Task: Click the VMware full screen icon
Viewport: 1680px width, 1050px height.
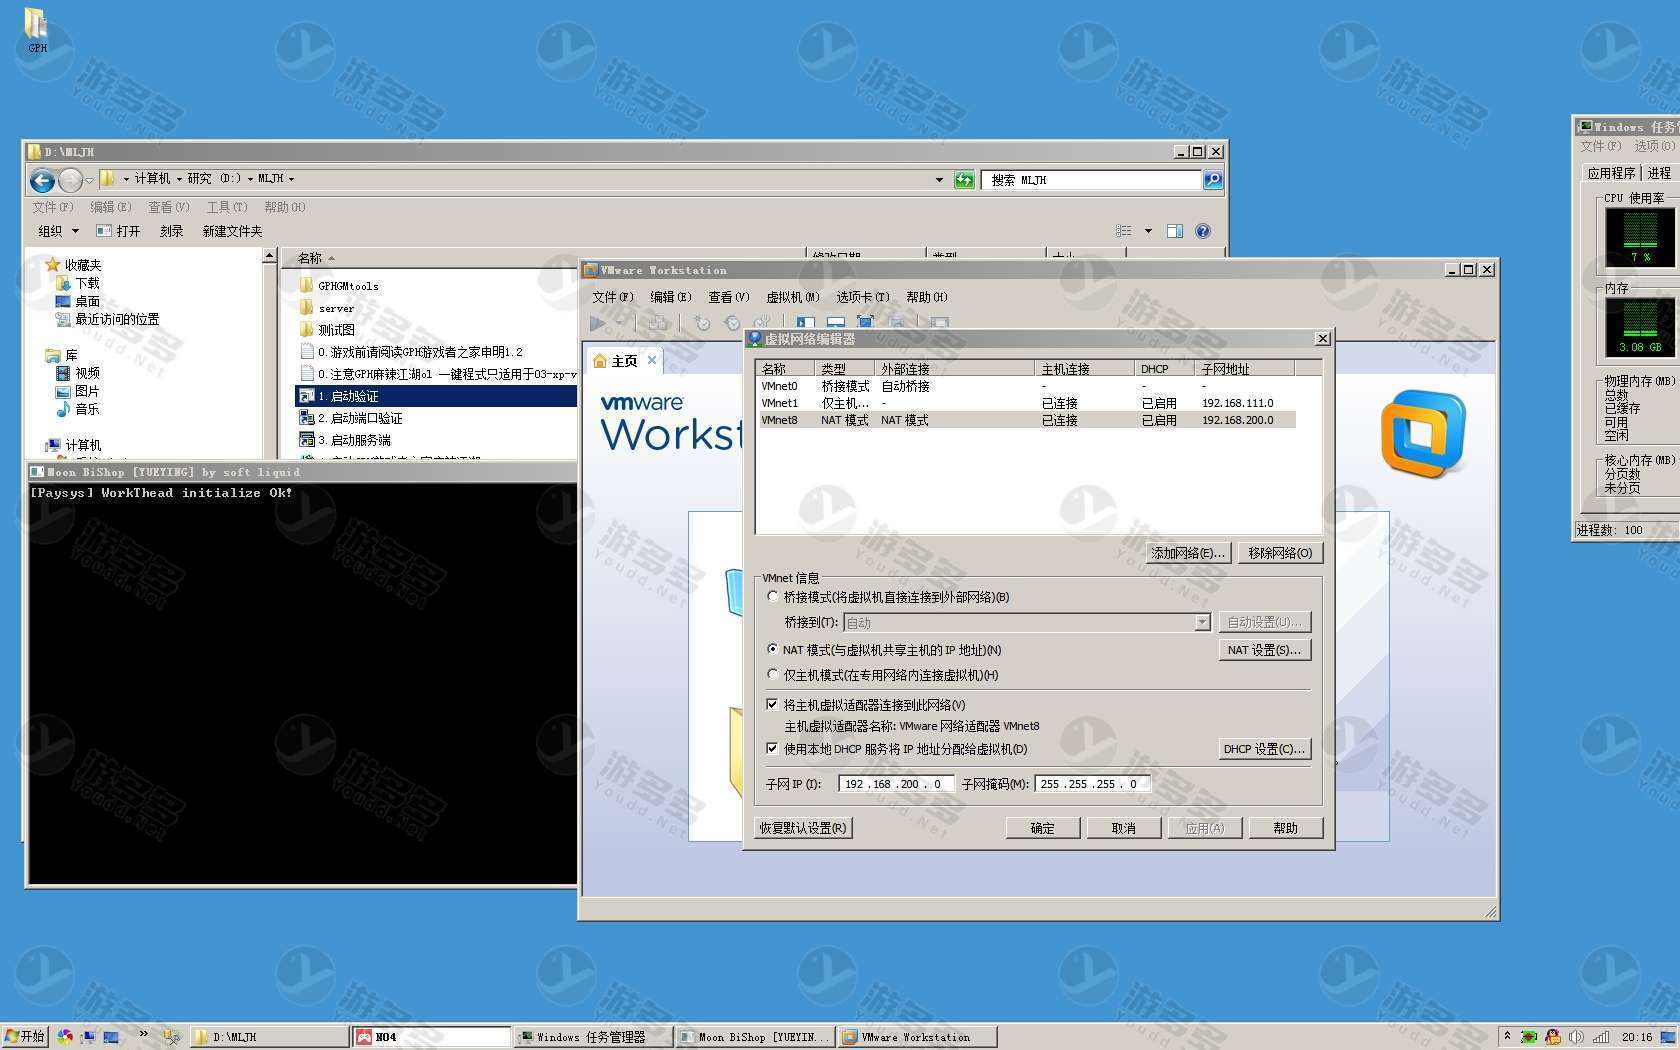Action: [x=865, y=323]
